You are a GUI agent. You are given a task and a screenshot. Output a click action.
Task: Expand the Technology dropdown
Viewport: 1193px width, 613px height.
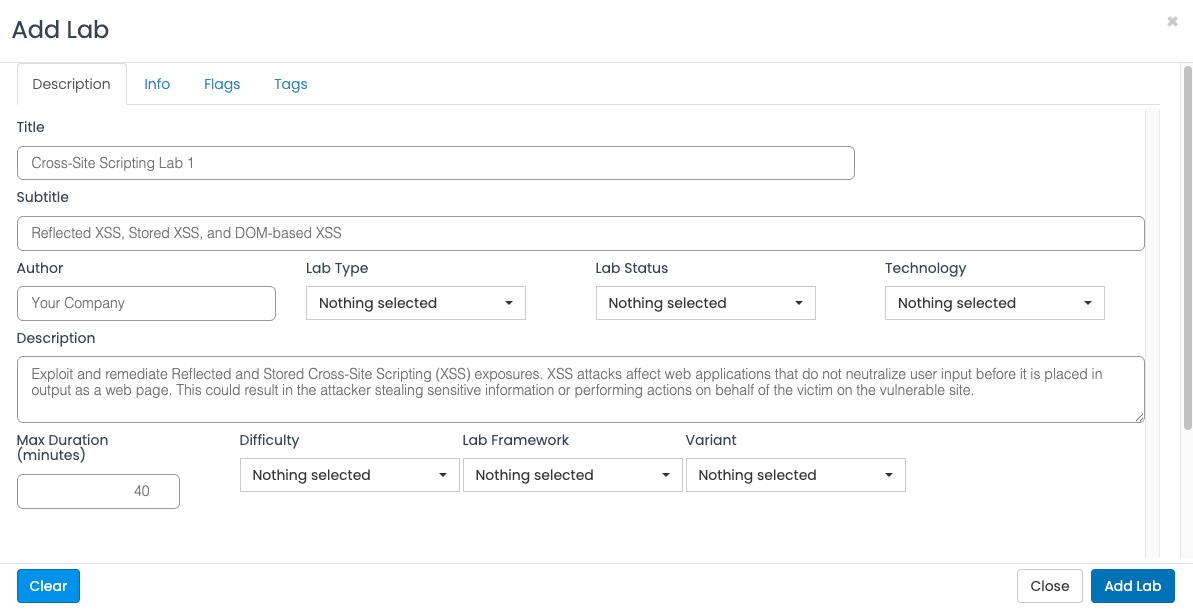(x=994, y=303)
